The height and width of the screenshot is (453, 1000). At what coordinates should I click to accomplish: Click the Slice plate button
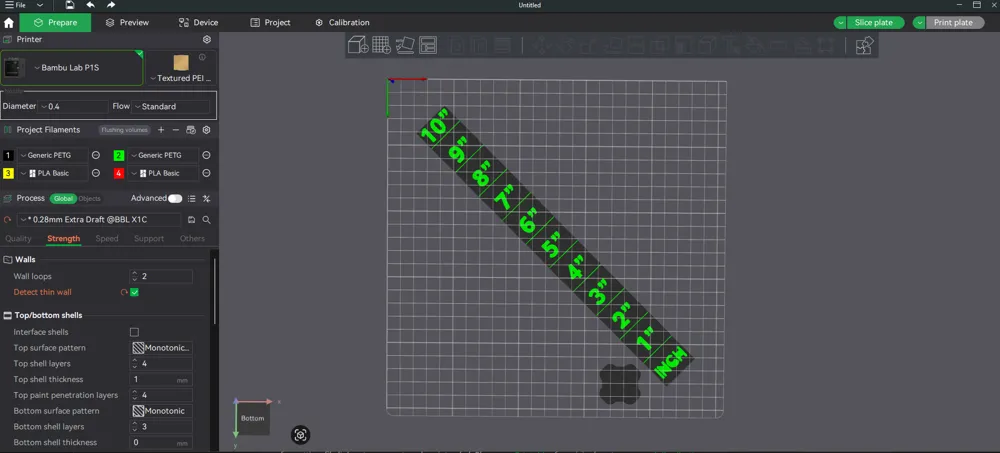[x=876, y=23]
